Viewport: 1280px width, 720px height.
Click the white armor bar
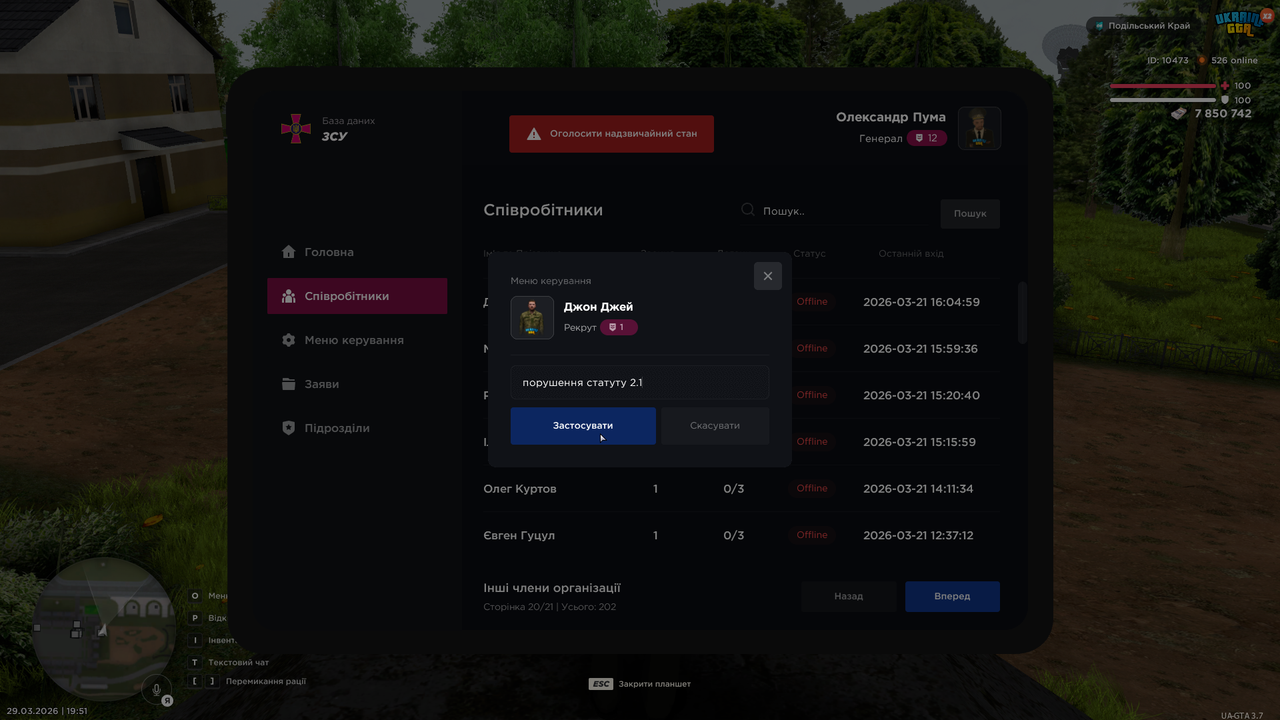coord(1163,100)
